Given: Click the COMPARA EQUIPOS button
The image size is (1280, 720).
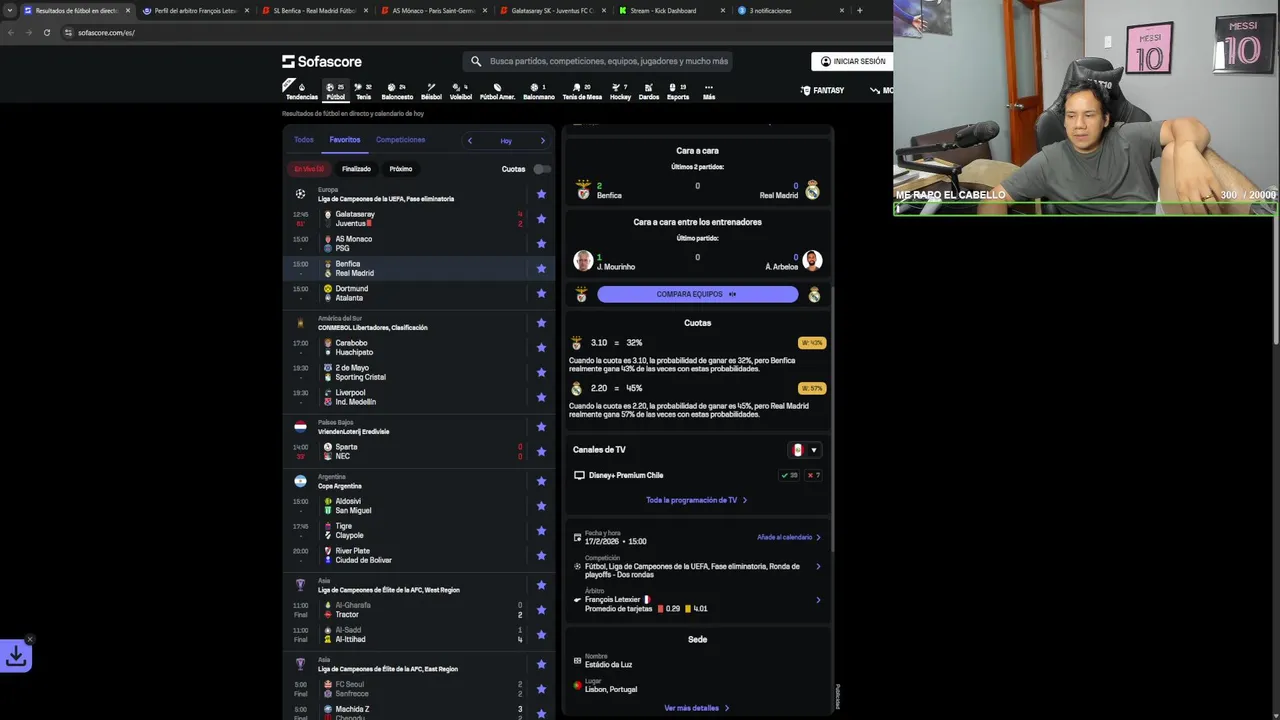Looking at the screenshot, I should click(697, 294).
